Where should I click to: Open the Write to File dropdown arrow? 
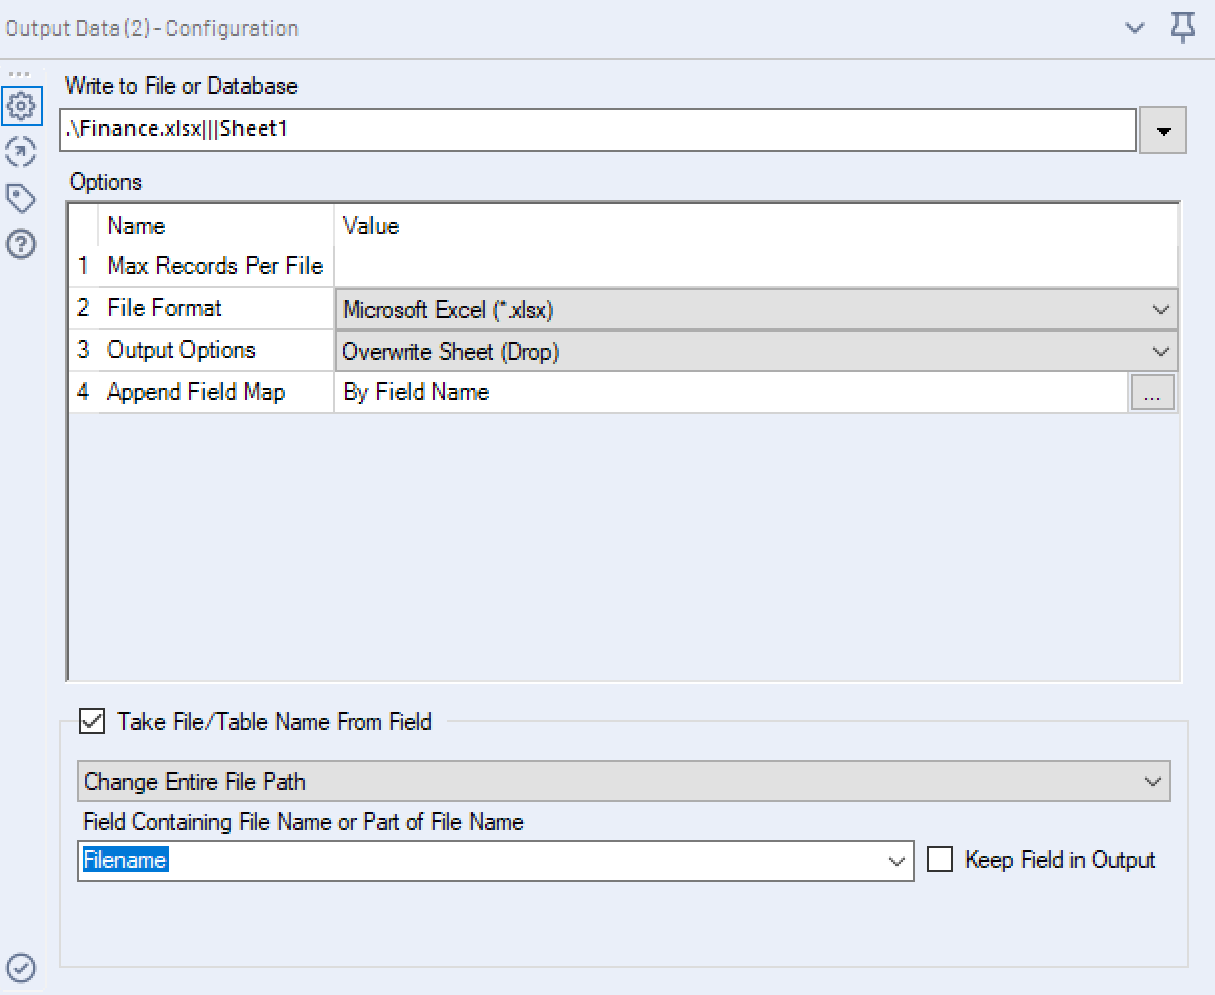(1162, 131)
